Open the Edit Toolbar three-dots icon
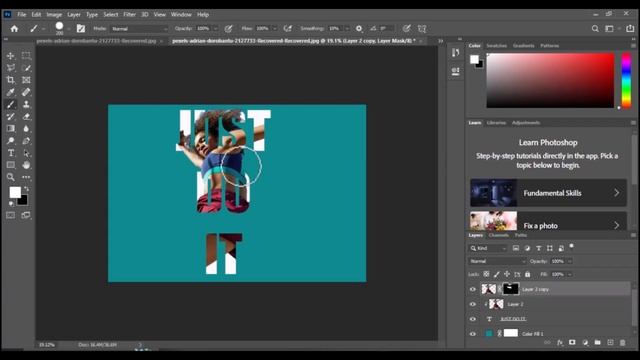The height and width of the screenshot is (360, 640). pos(26,177)
